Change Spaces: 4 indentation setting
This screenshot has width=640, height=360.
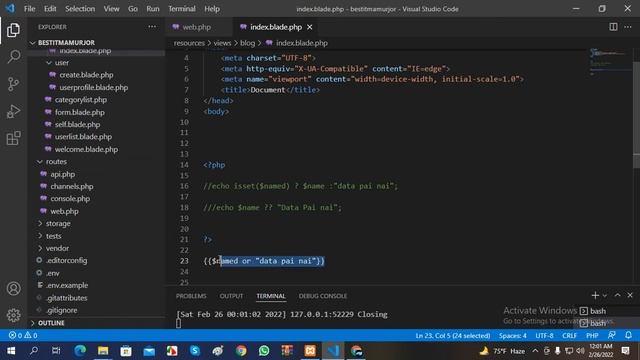point(512,336)
